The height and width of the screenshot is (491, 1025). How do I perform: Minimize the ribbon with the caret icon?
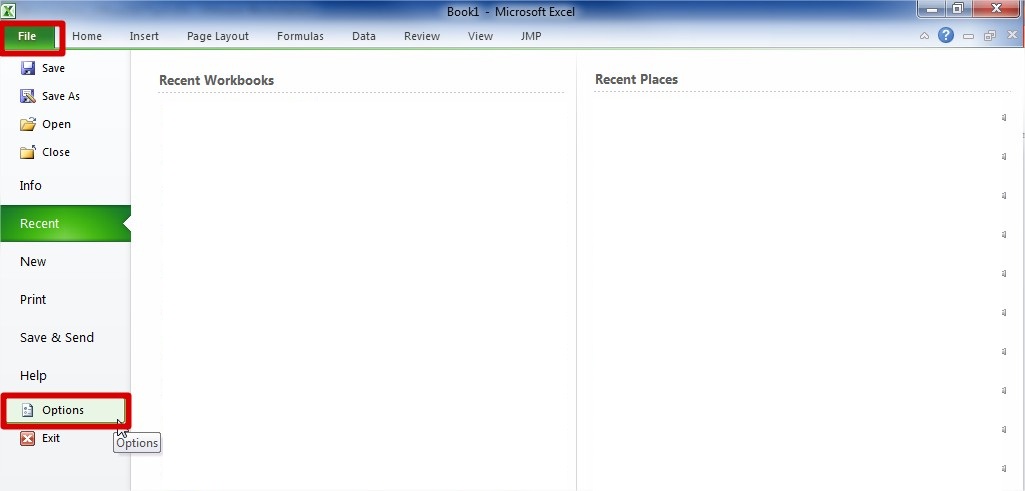925,36
